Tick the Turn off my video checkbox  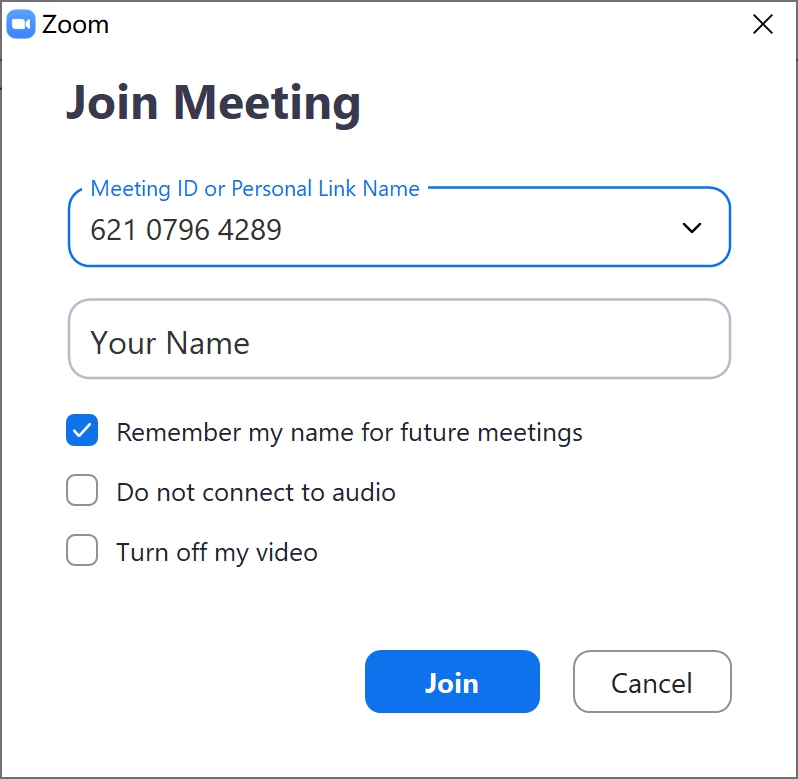[82, 551]
